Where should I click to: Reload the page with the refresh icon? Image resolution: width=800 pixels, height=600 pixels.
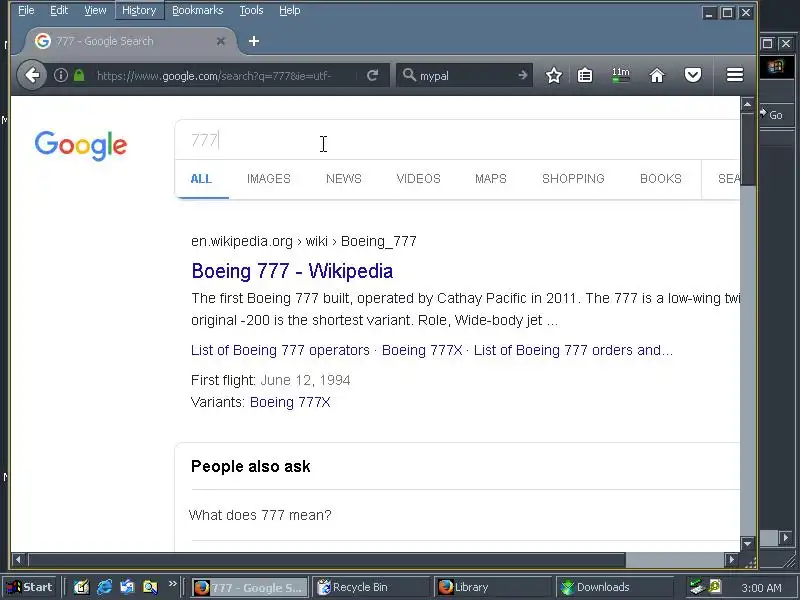(372, 76)
